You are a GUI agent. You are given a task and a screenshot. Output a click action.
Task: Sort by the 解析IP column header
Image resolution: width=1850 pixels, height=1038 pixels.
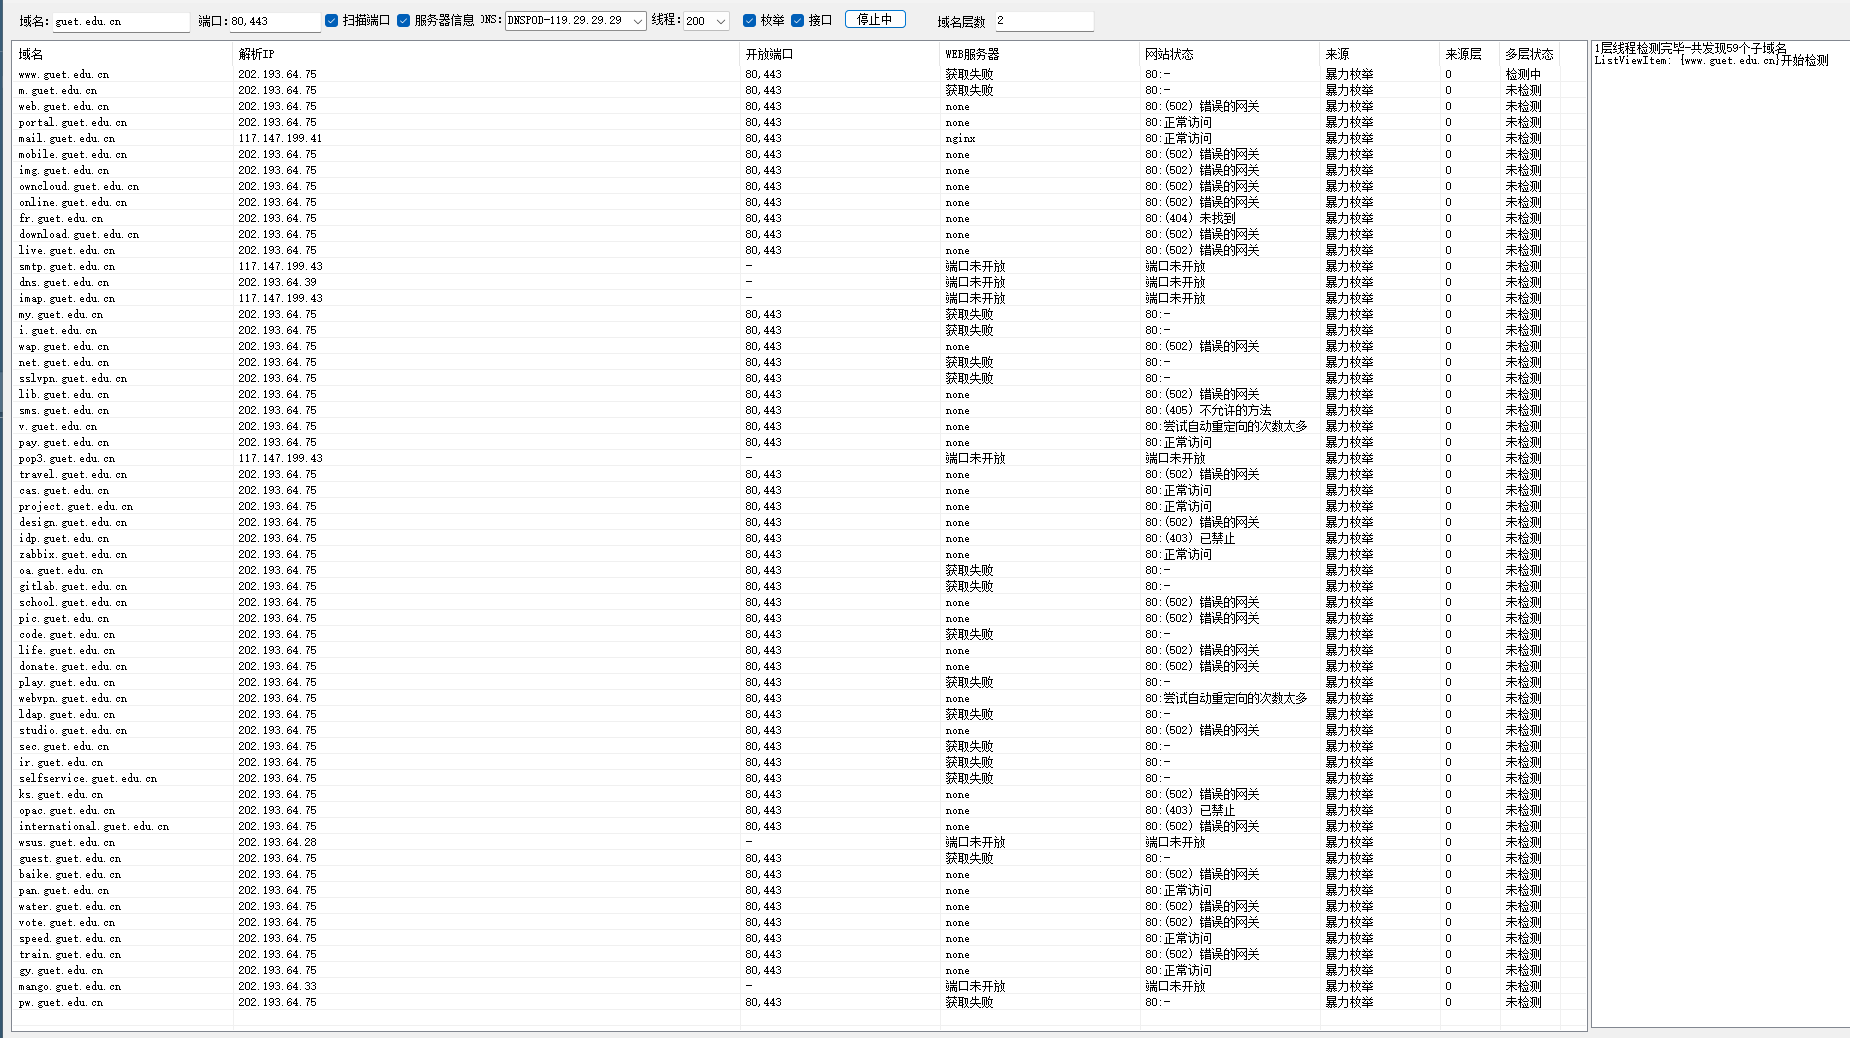coord(256,54)
